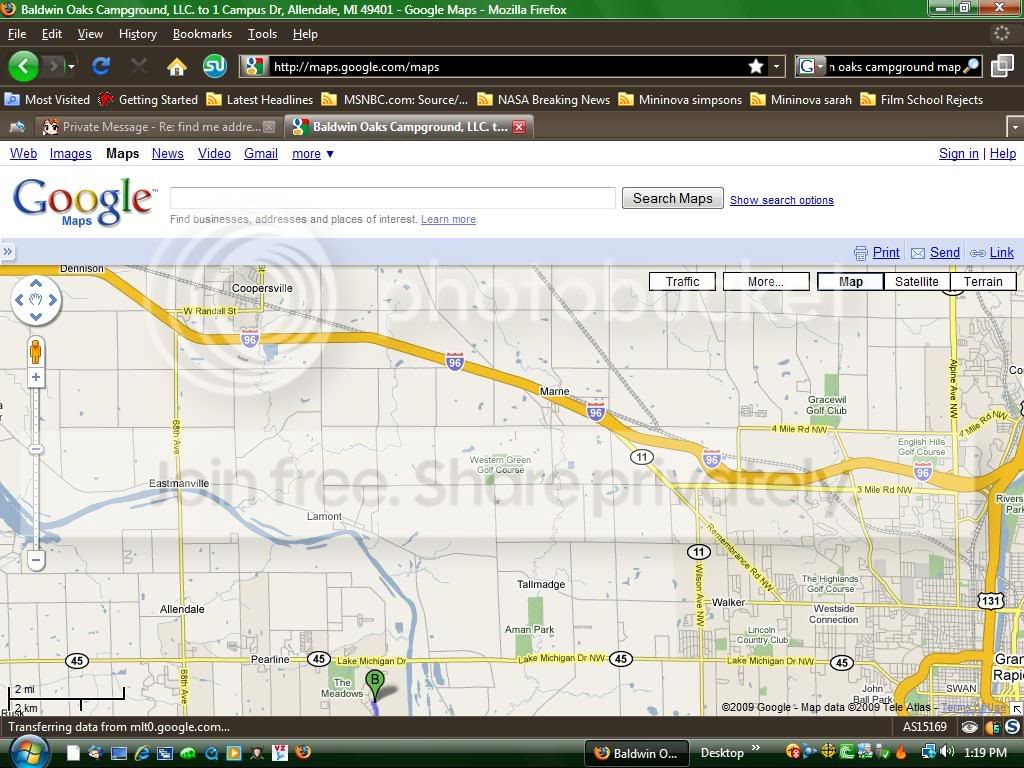1024x768 pixels.
Task: Open the File menu
Action: coord(17,34)
